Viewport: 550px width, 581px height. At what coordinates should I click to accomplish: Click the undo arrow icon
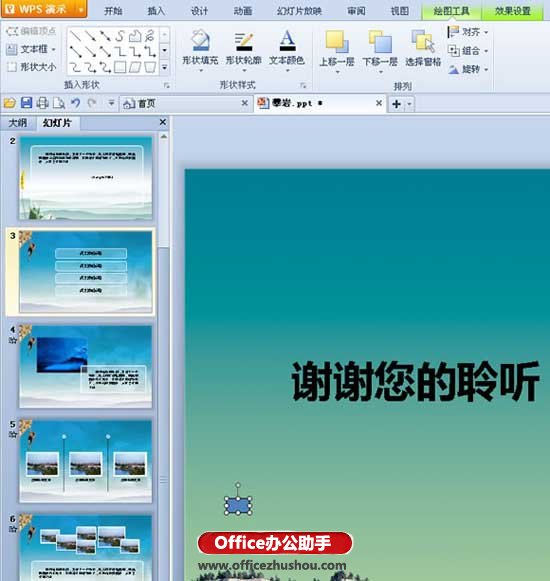pos(75,103)
